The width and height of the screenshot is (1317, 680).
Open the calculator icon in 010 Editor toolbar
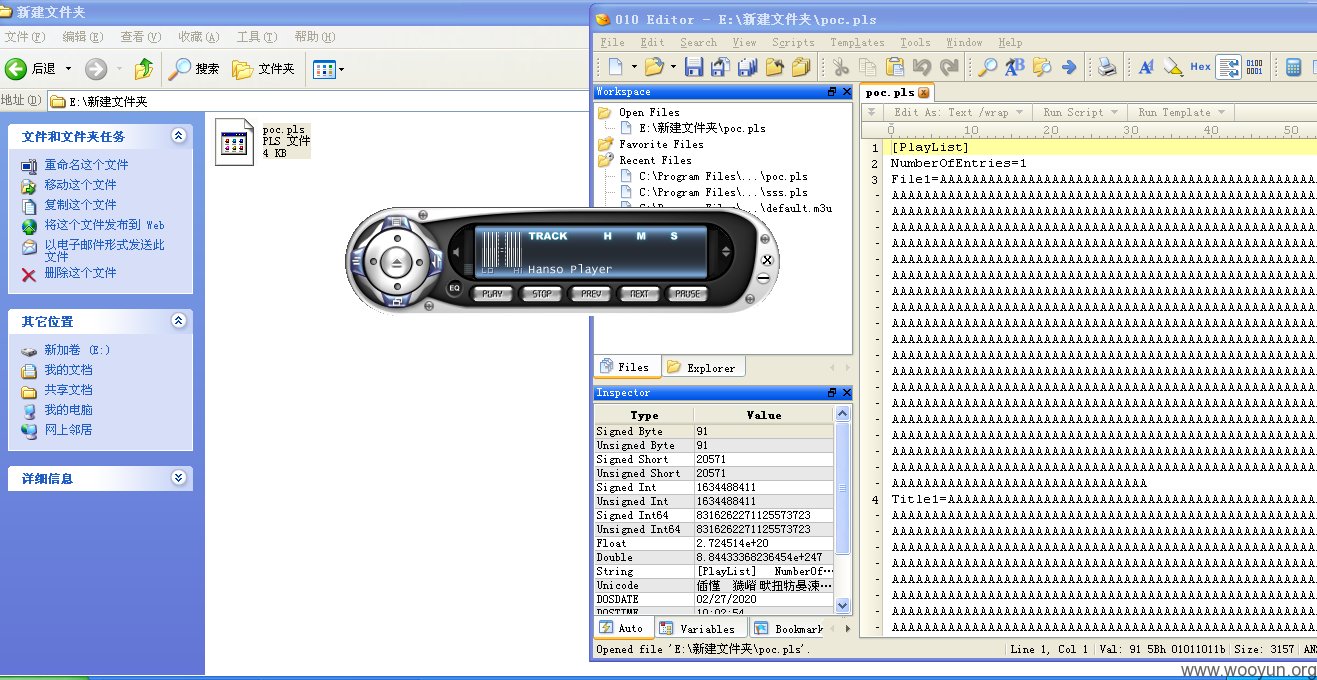tap(1293, 67)
